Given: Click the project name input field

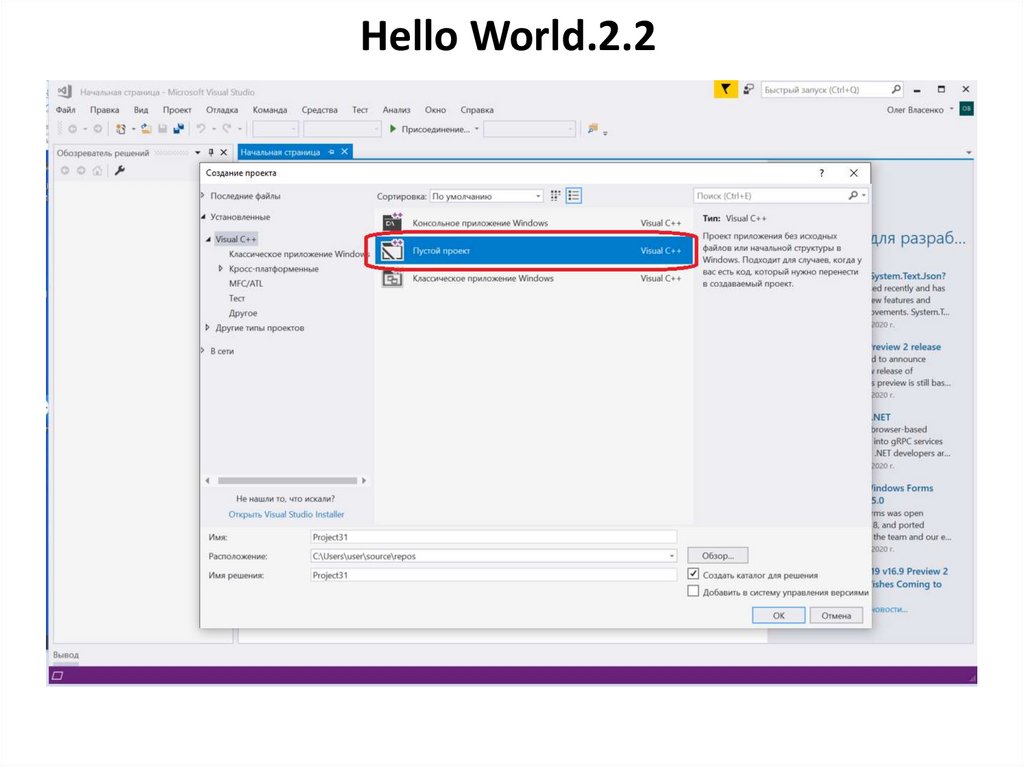Looking at the screenshot, I should pos(494,537).
